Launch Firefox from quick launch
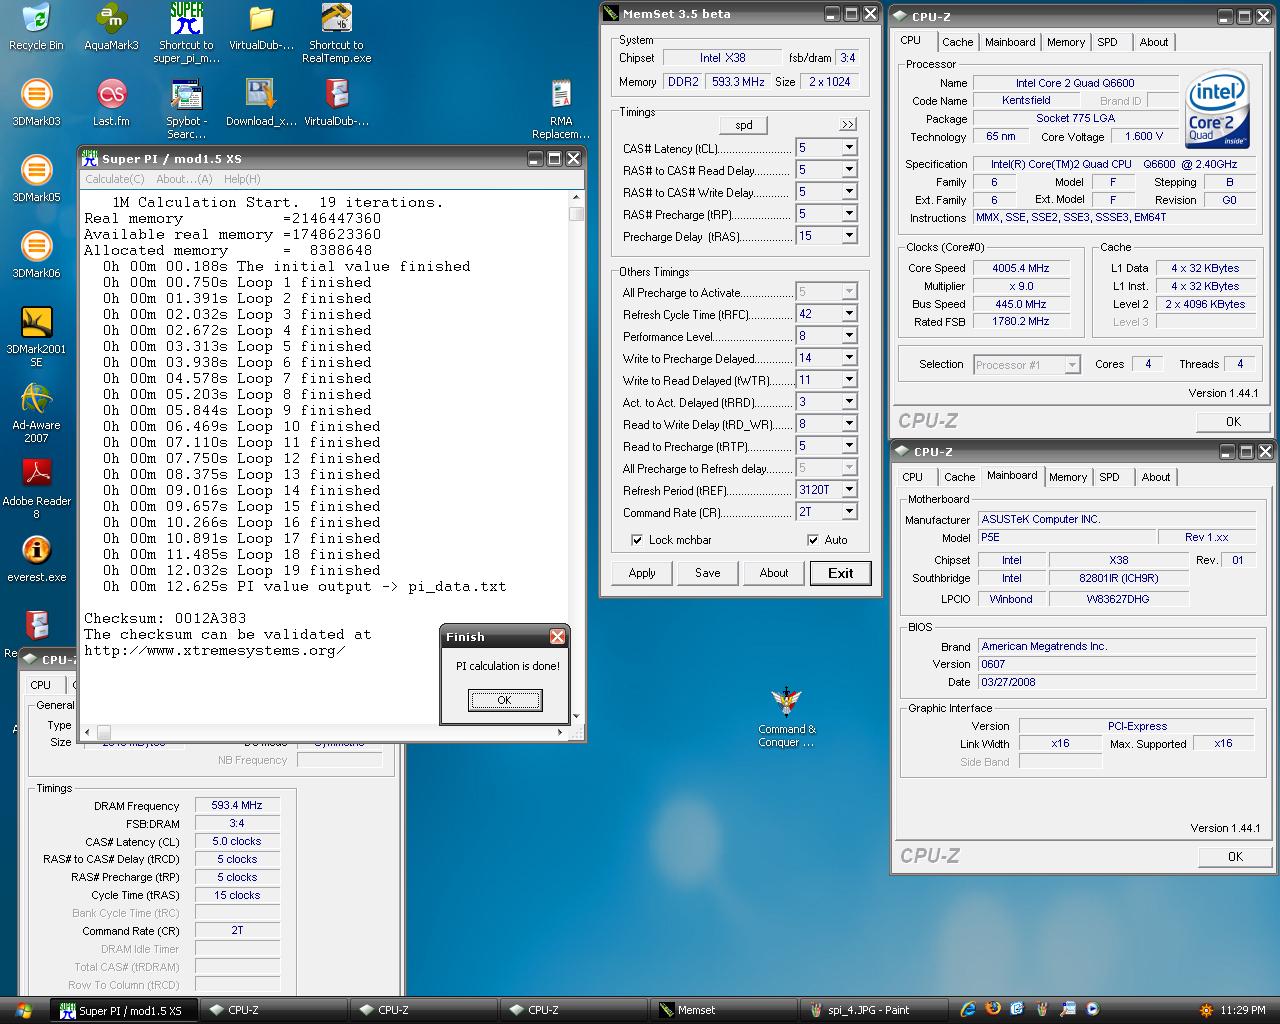The height and width of the screenshot is (1024, 1280). 993,1010
